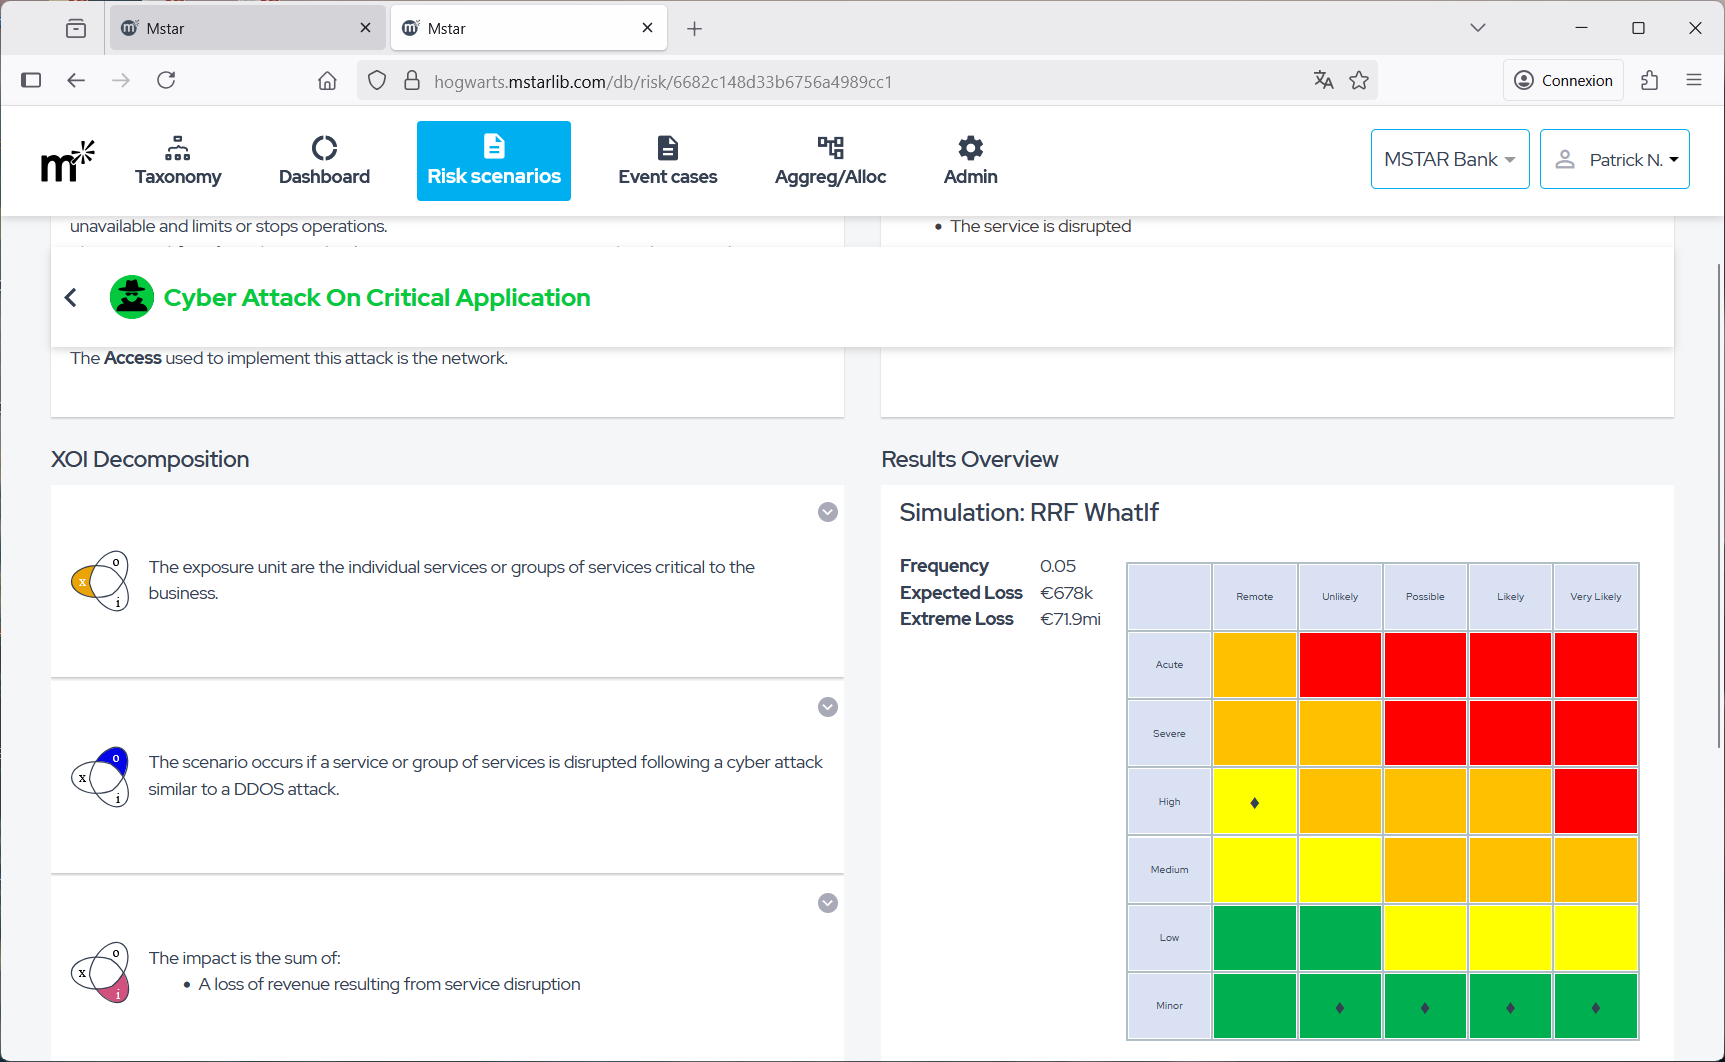The image size is (1725, 1062).
Task: Go back with the scenario back chevron
Action: click(71, 297)
